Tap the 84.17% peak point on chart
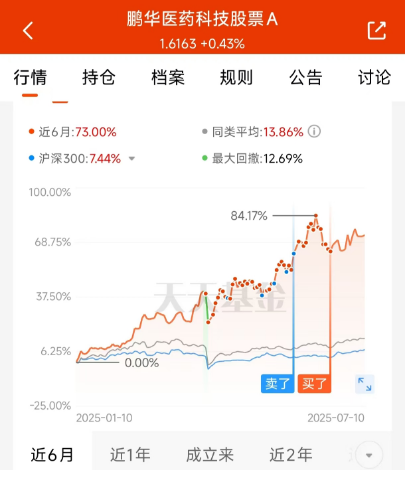The height and width of the screenshot is (487, 406). click(x=316, y=216)
